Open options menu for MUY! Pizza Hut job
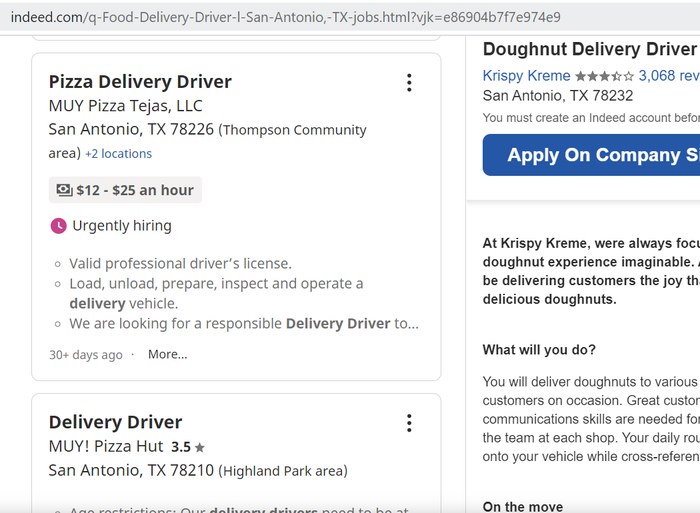 409,423
